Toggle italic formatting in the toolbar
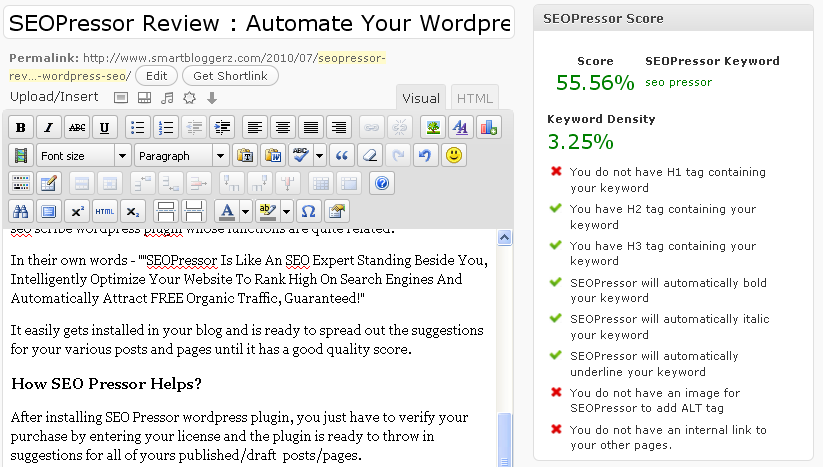823x467 pixels. coord(49,128)
